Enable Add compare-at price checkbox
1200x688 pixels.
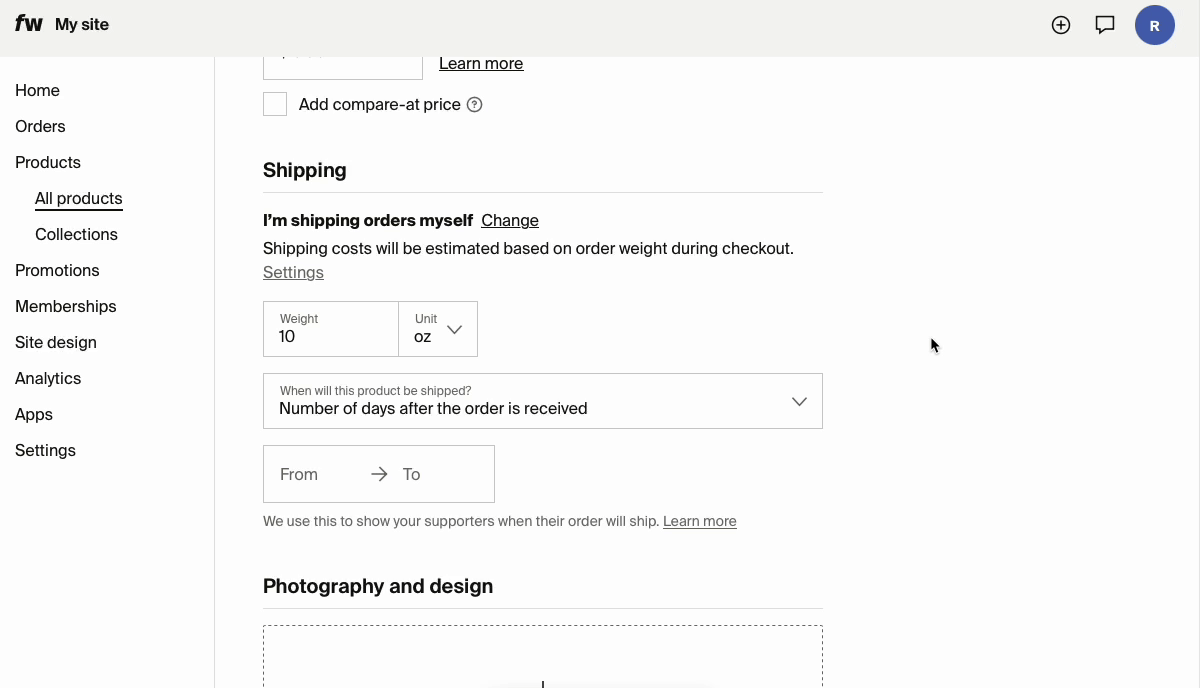[275, 104]
